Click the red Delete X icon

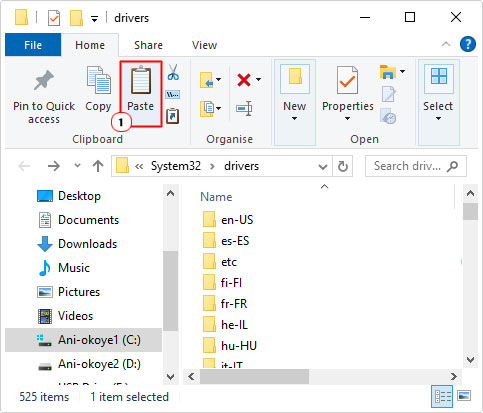(x=244, y=80)
